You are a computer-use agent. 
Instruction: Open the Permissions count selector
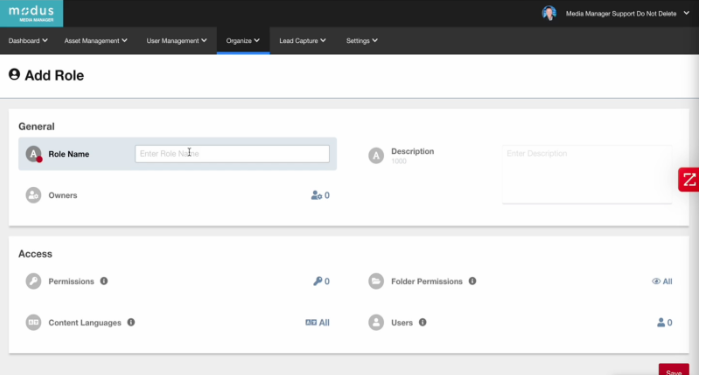click(x=321, y=281)
